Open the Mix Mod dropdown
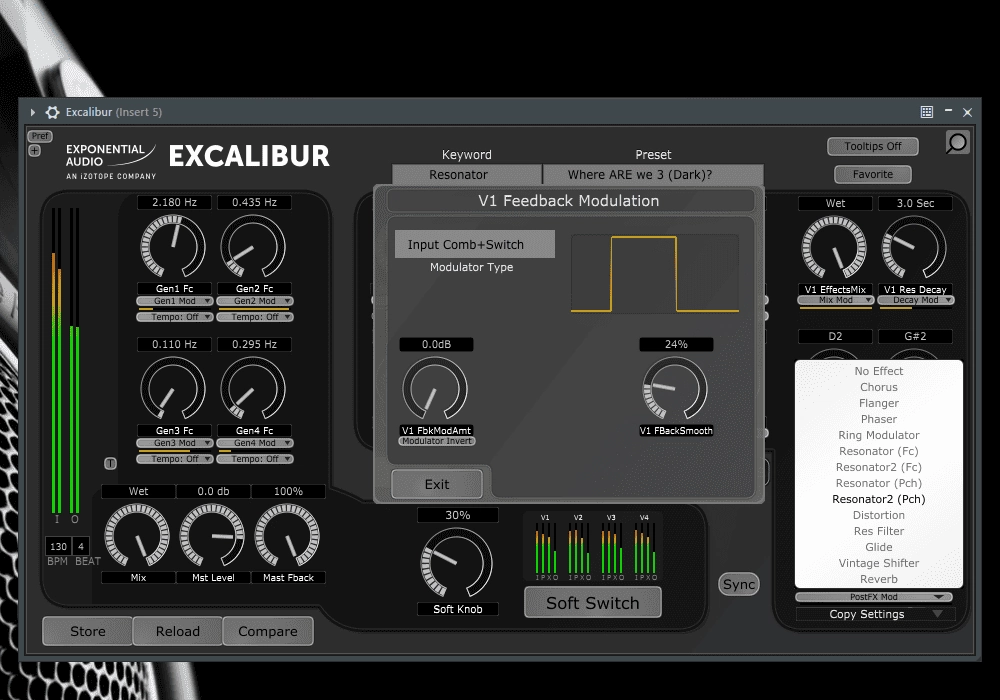Screen dimensions: 1000x700 (835, 300)
